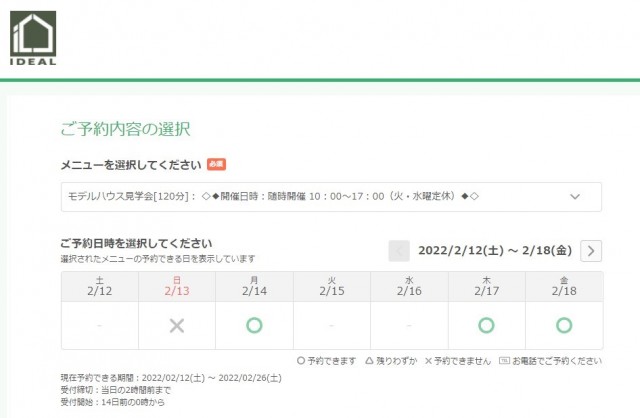Click the 予約できます legend circle
640x418 pixels.
tap(302, 361)
